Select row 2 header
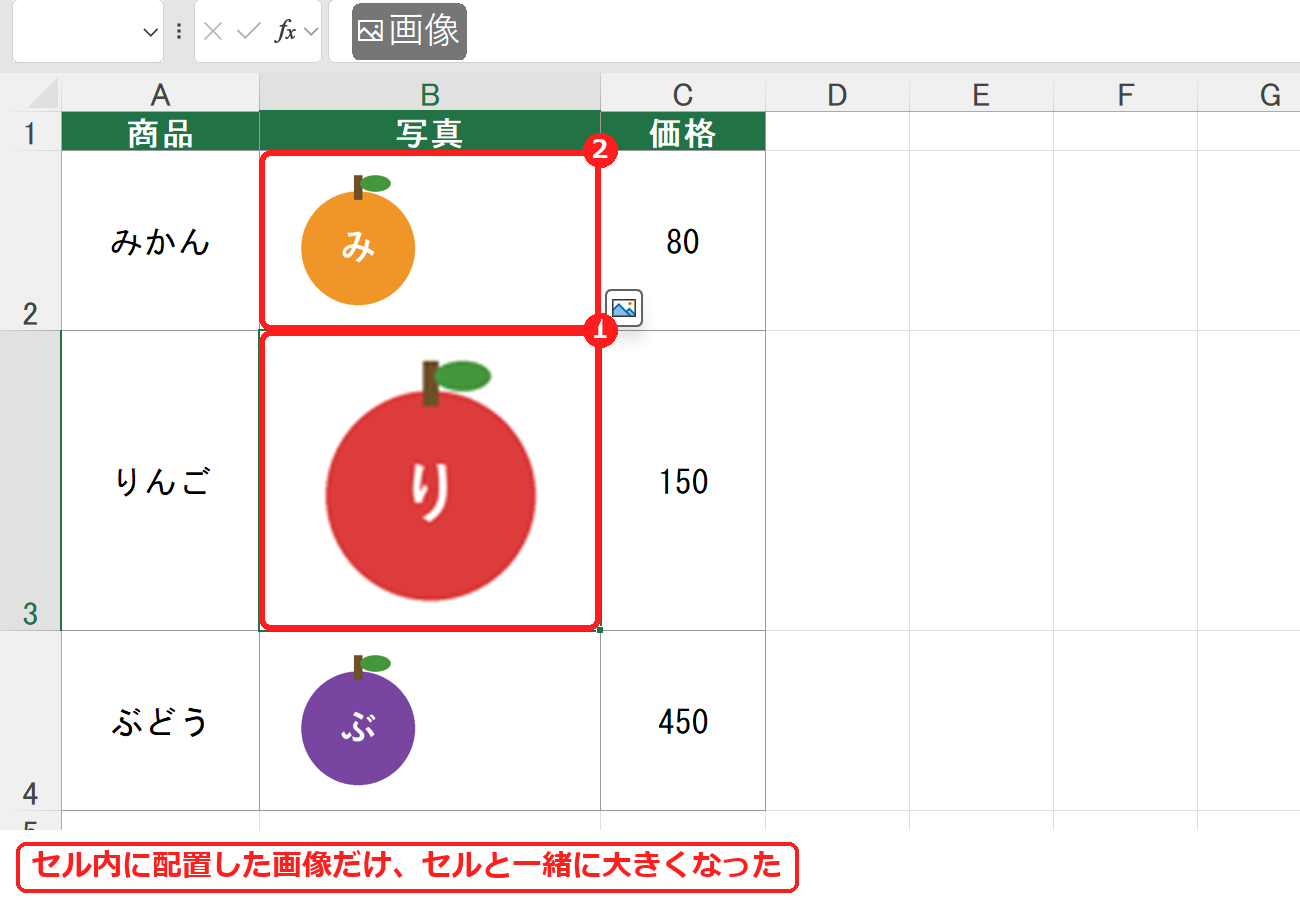The width and height of the screenshot is (1300, 900). coord(30,240)
